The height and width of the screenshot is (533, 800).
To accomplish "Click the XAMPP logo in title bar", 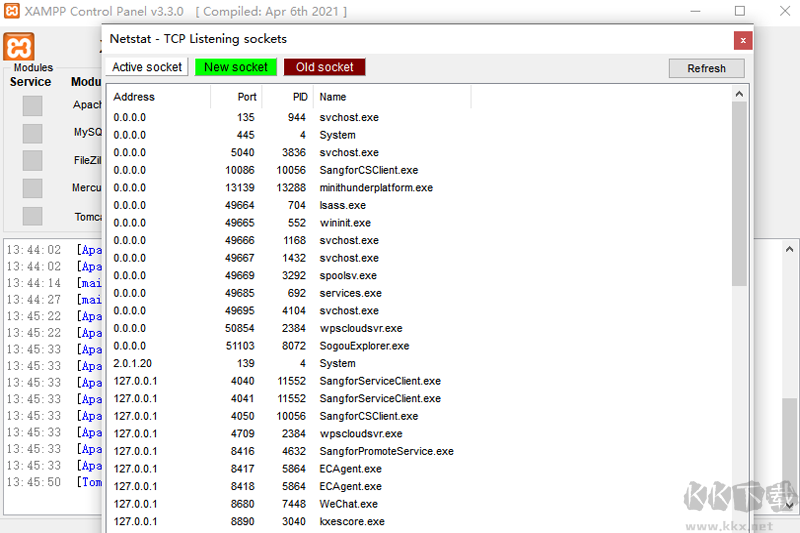I will point(12,11).
